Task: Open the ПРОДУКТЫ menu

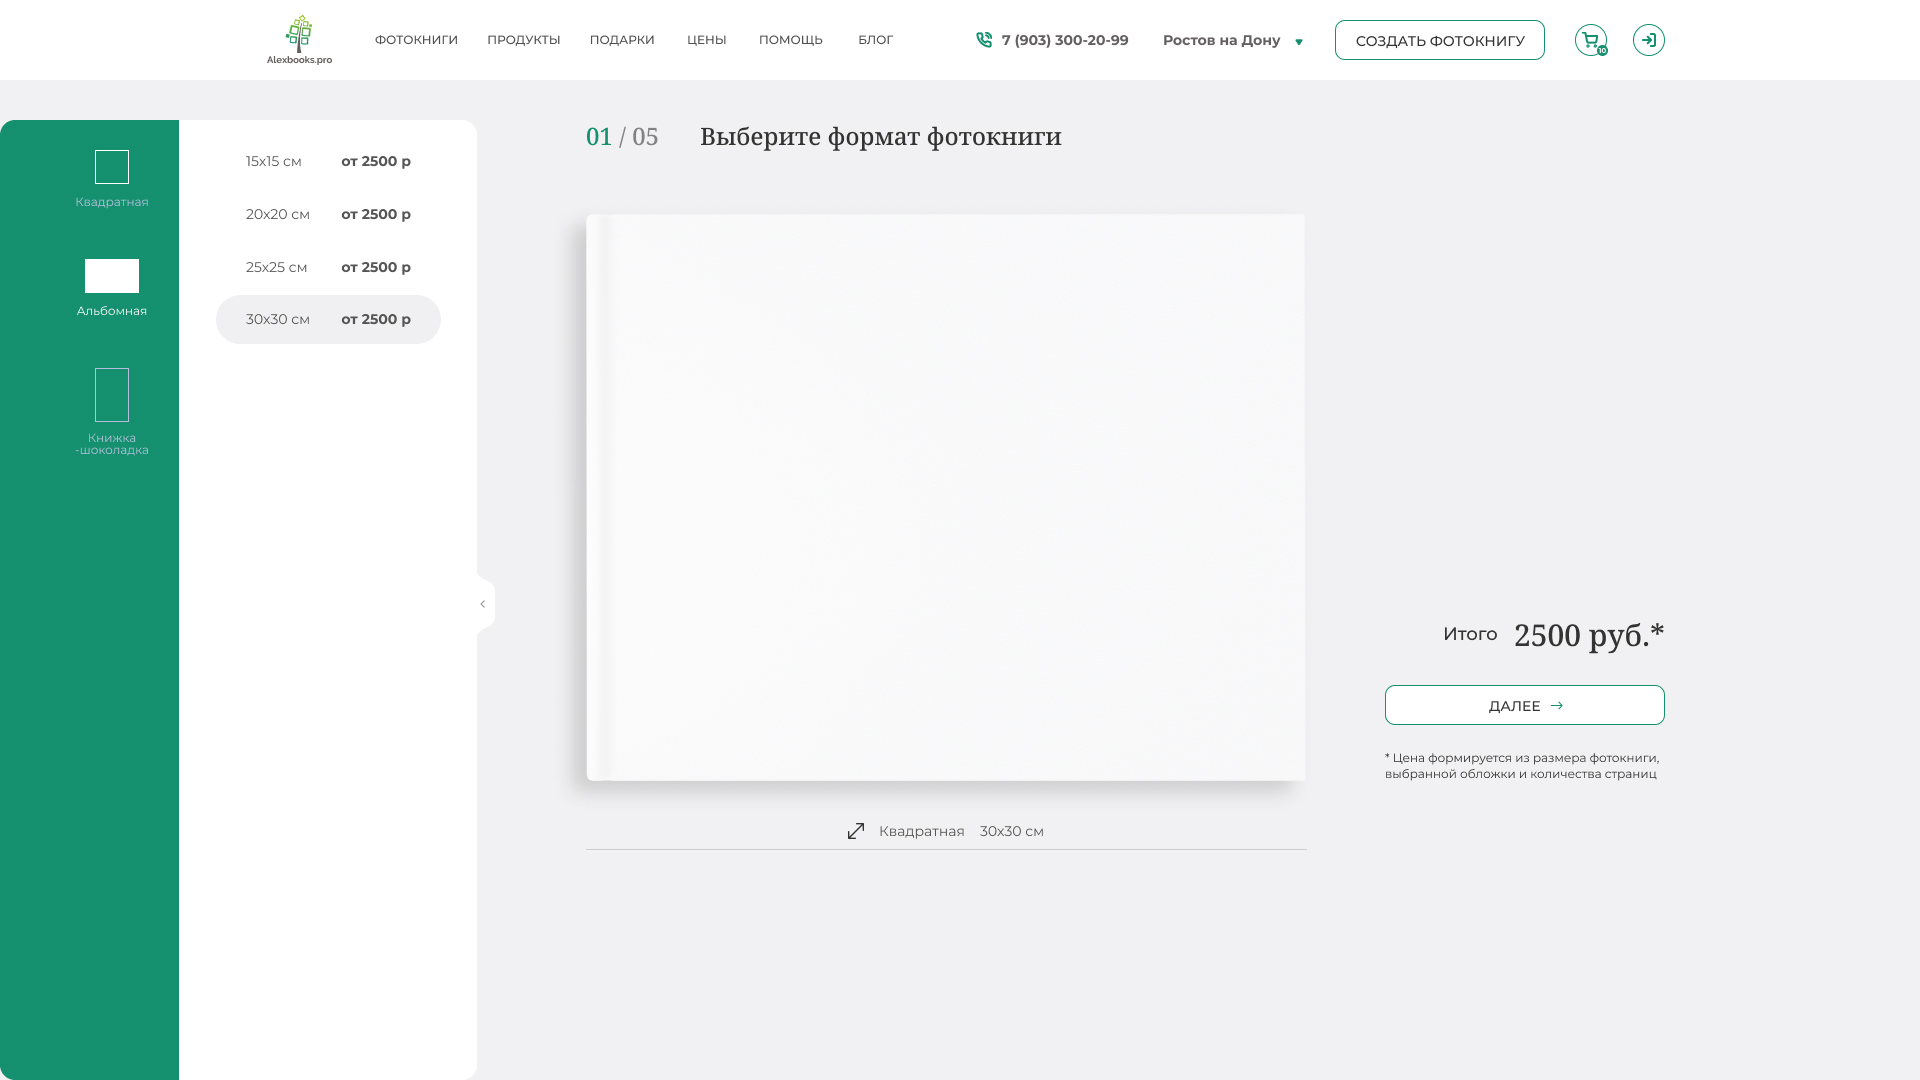Action: pos(524,40)
